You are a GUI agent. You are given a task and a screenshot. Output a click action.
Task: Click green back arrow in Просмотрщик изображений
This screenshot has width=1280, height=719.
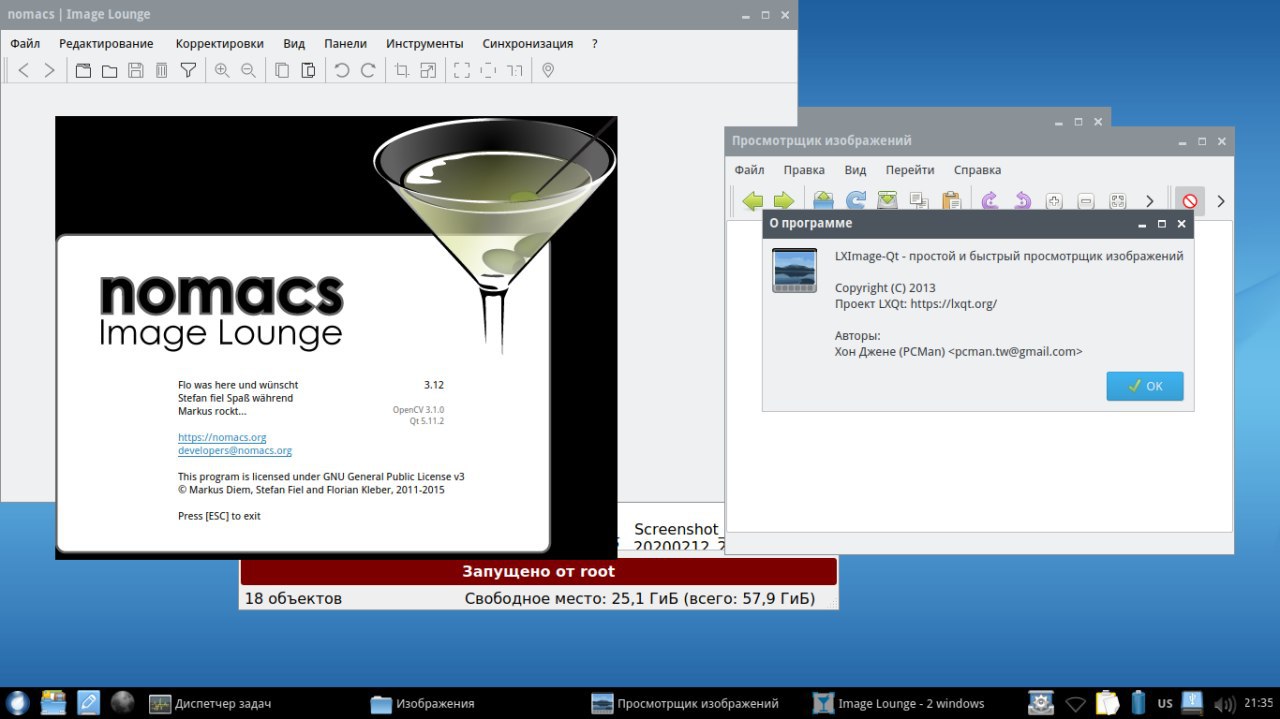coord(752,201)
